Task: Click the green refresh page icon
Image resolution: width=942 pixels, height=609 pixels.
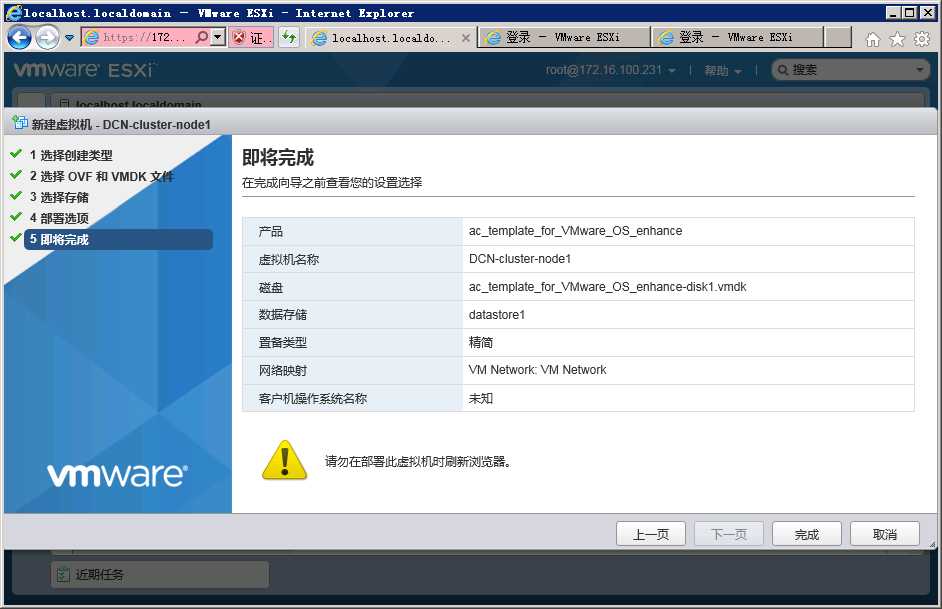Action: tap(289, 37)
